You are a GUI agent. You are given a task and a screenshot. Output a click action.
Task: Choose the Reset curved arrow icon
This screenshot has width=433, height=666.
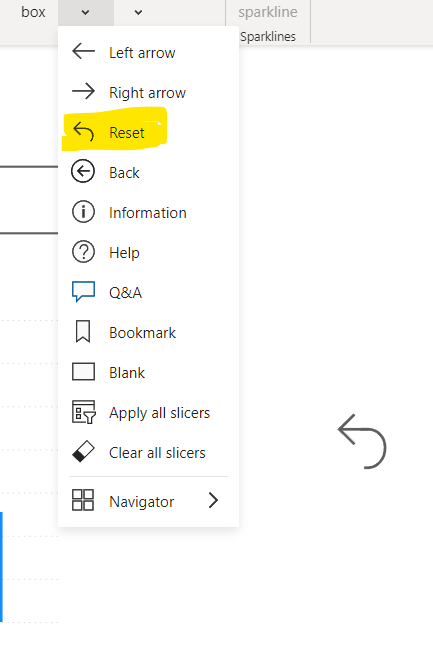(x=83, y=131)
